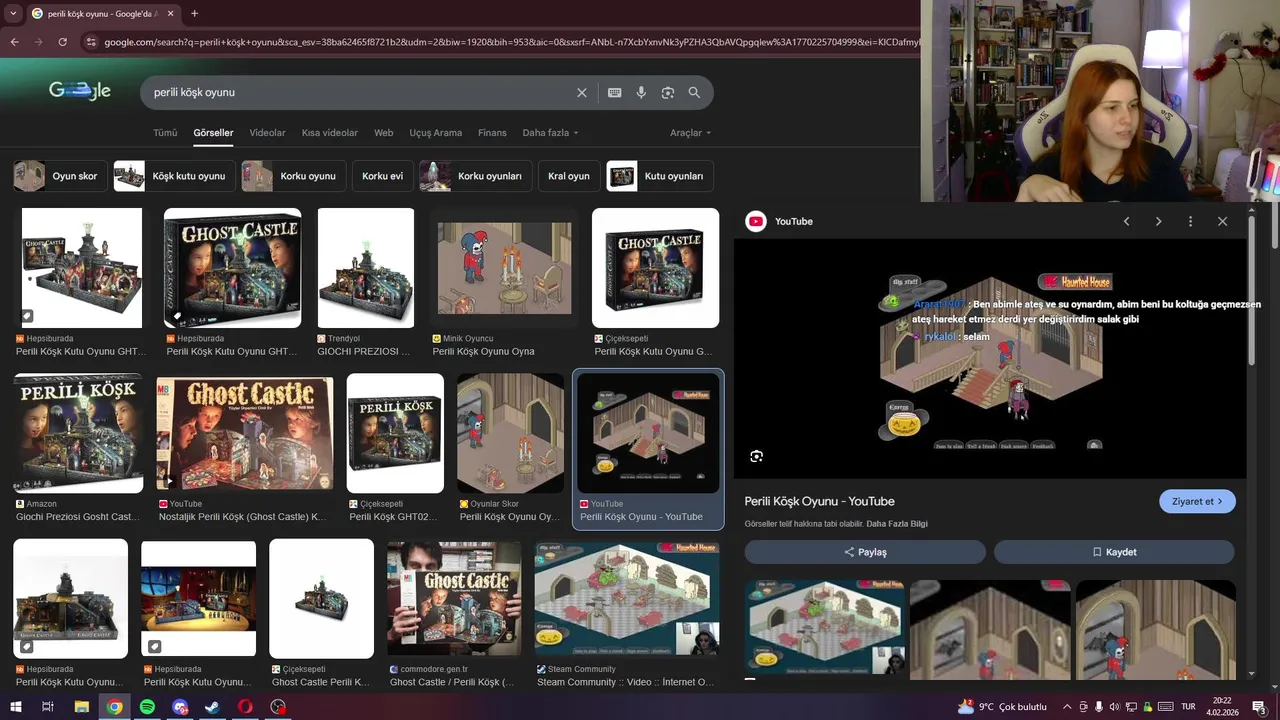Show previous image in preview panel
The height and width of the screenshot is (720, 1280).
1126,221
